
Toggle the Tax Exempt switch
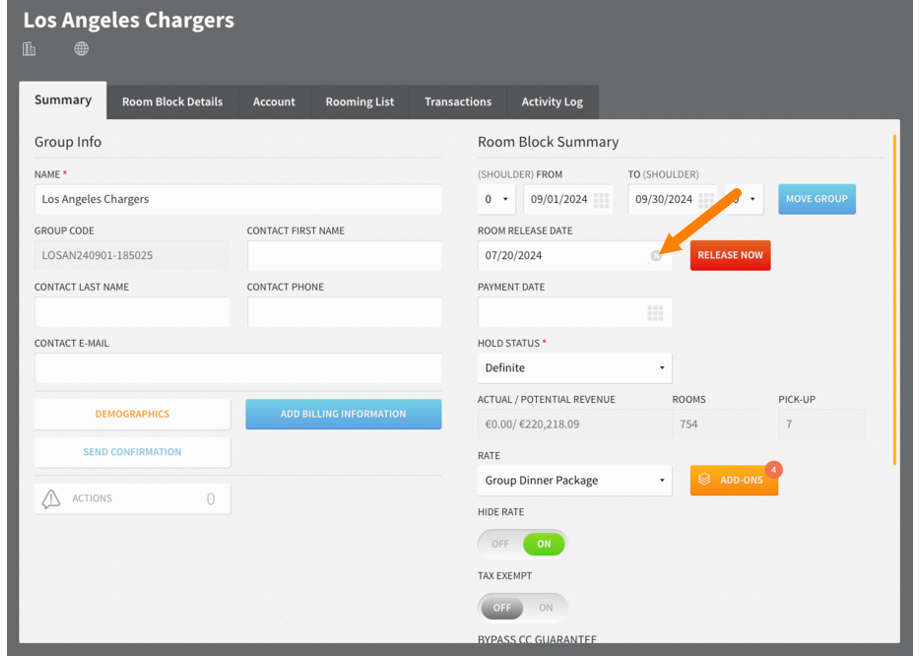[x=522, y=607]
